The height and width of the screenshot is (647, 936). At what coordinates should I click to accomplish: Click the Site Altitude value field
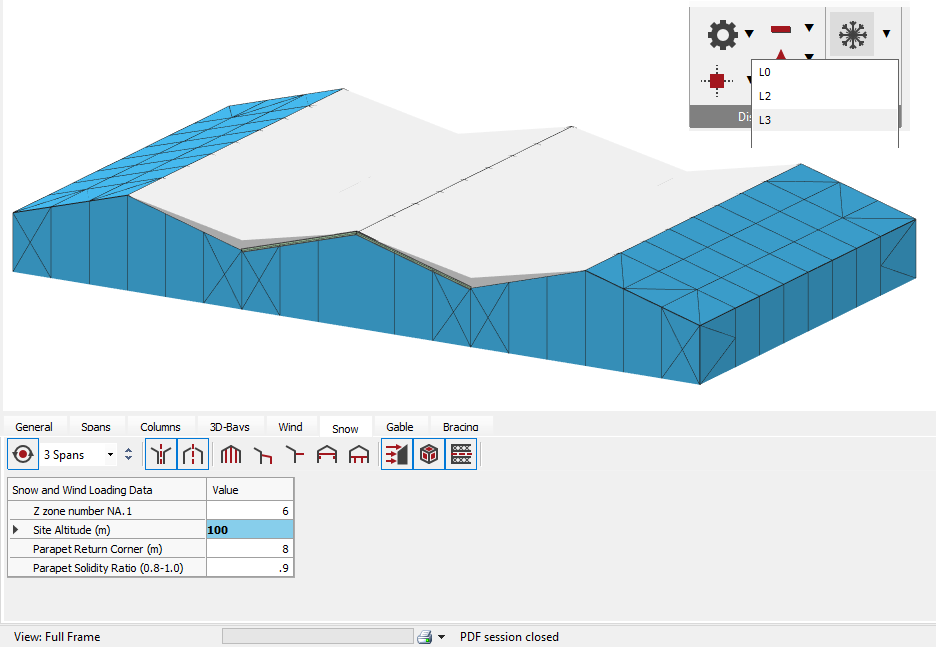(250, 529)
